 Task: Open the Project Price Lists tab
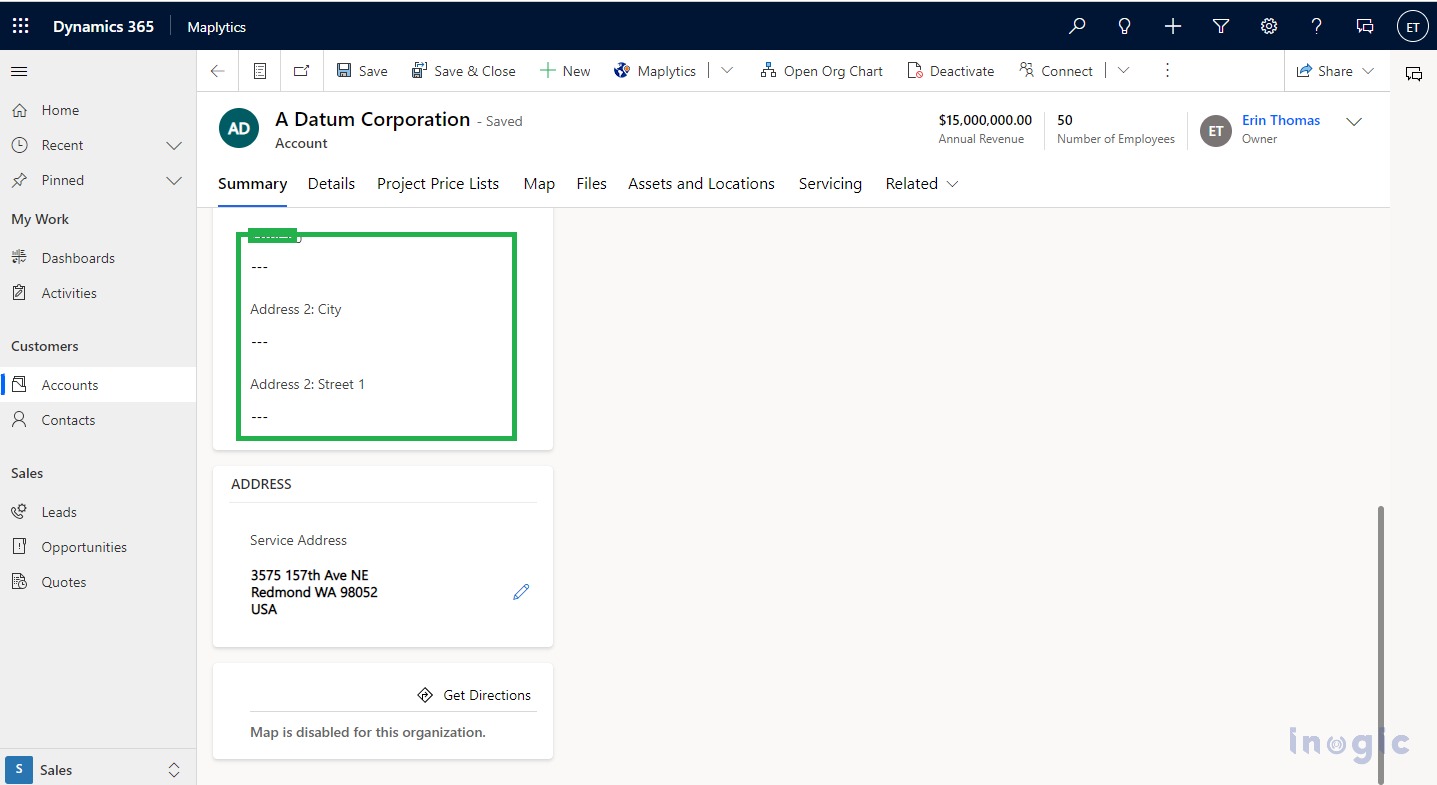pyautogui.click(x=438, y=184)
